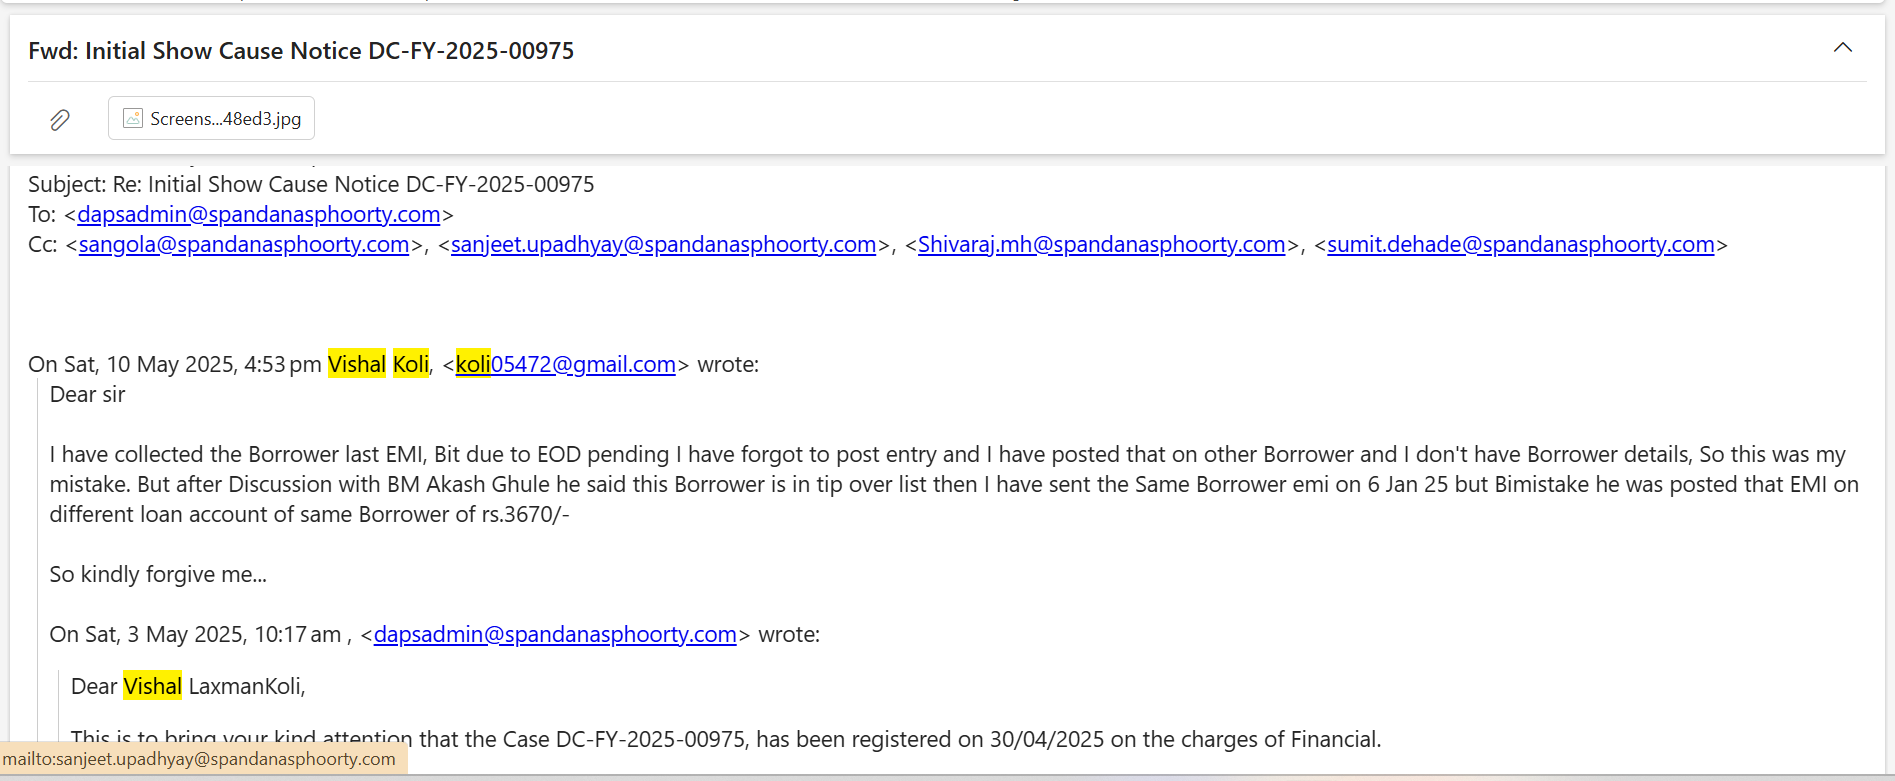The width and height of the screenshot is (1895, 781).
Task: Click the sanjeet.upadhyay@spandanasphoorty.com Cc link
Action: (x=663, y=244)
